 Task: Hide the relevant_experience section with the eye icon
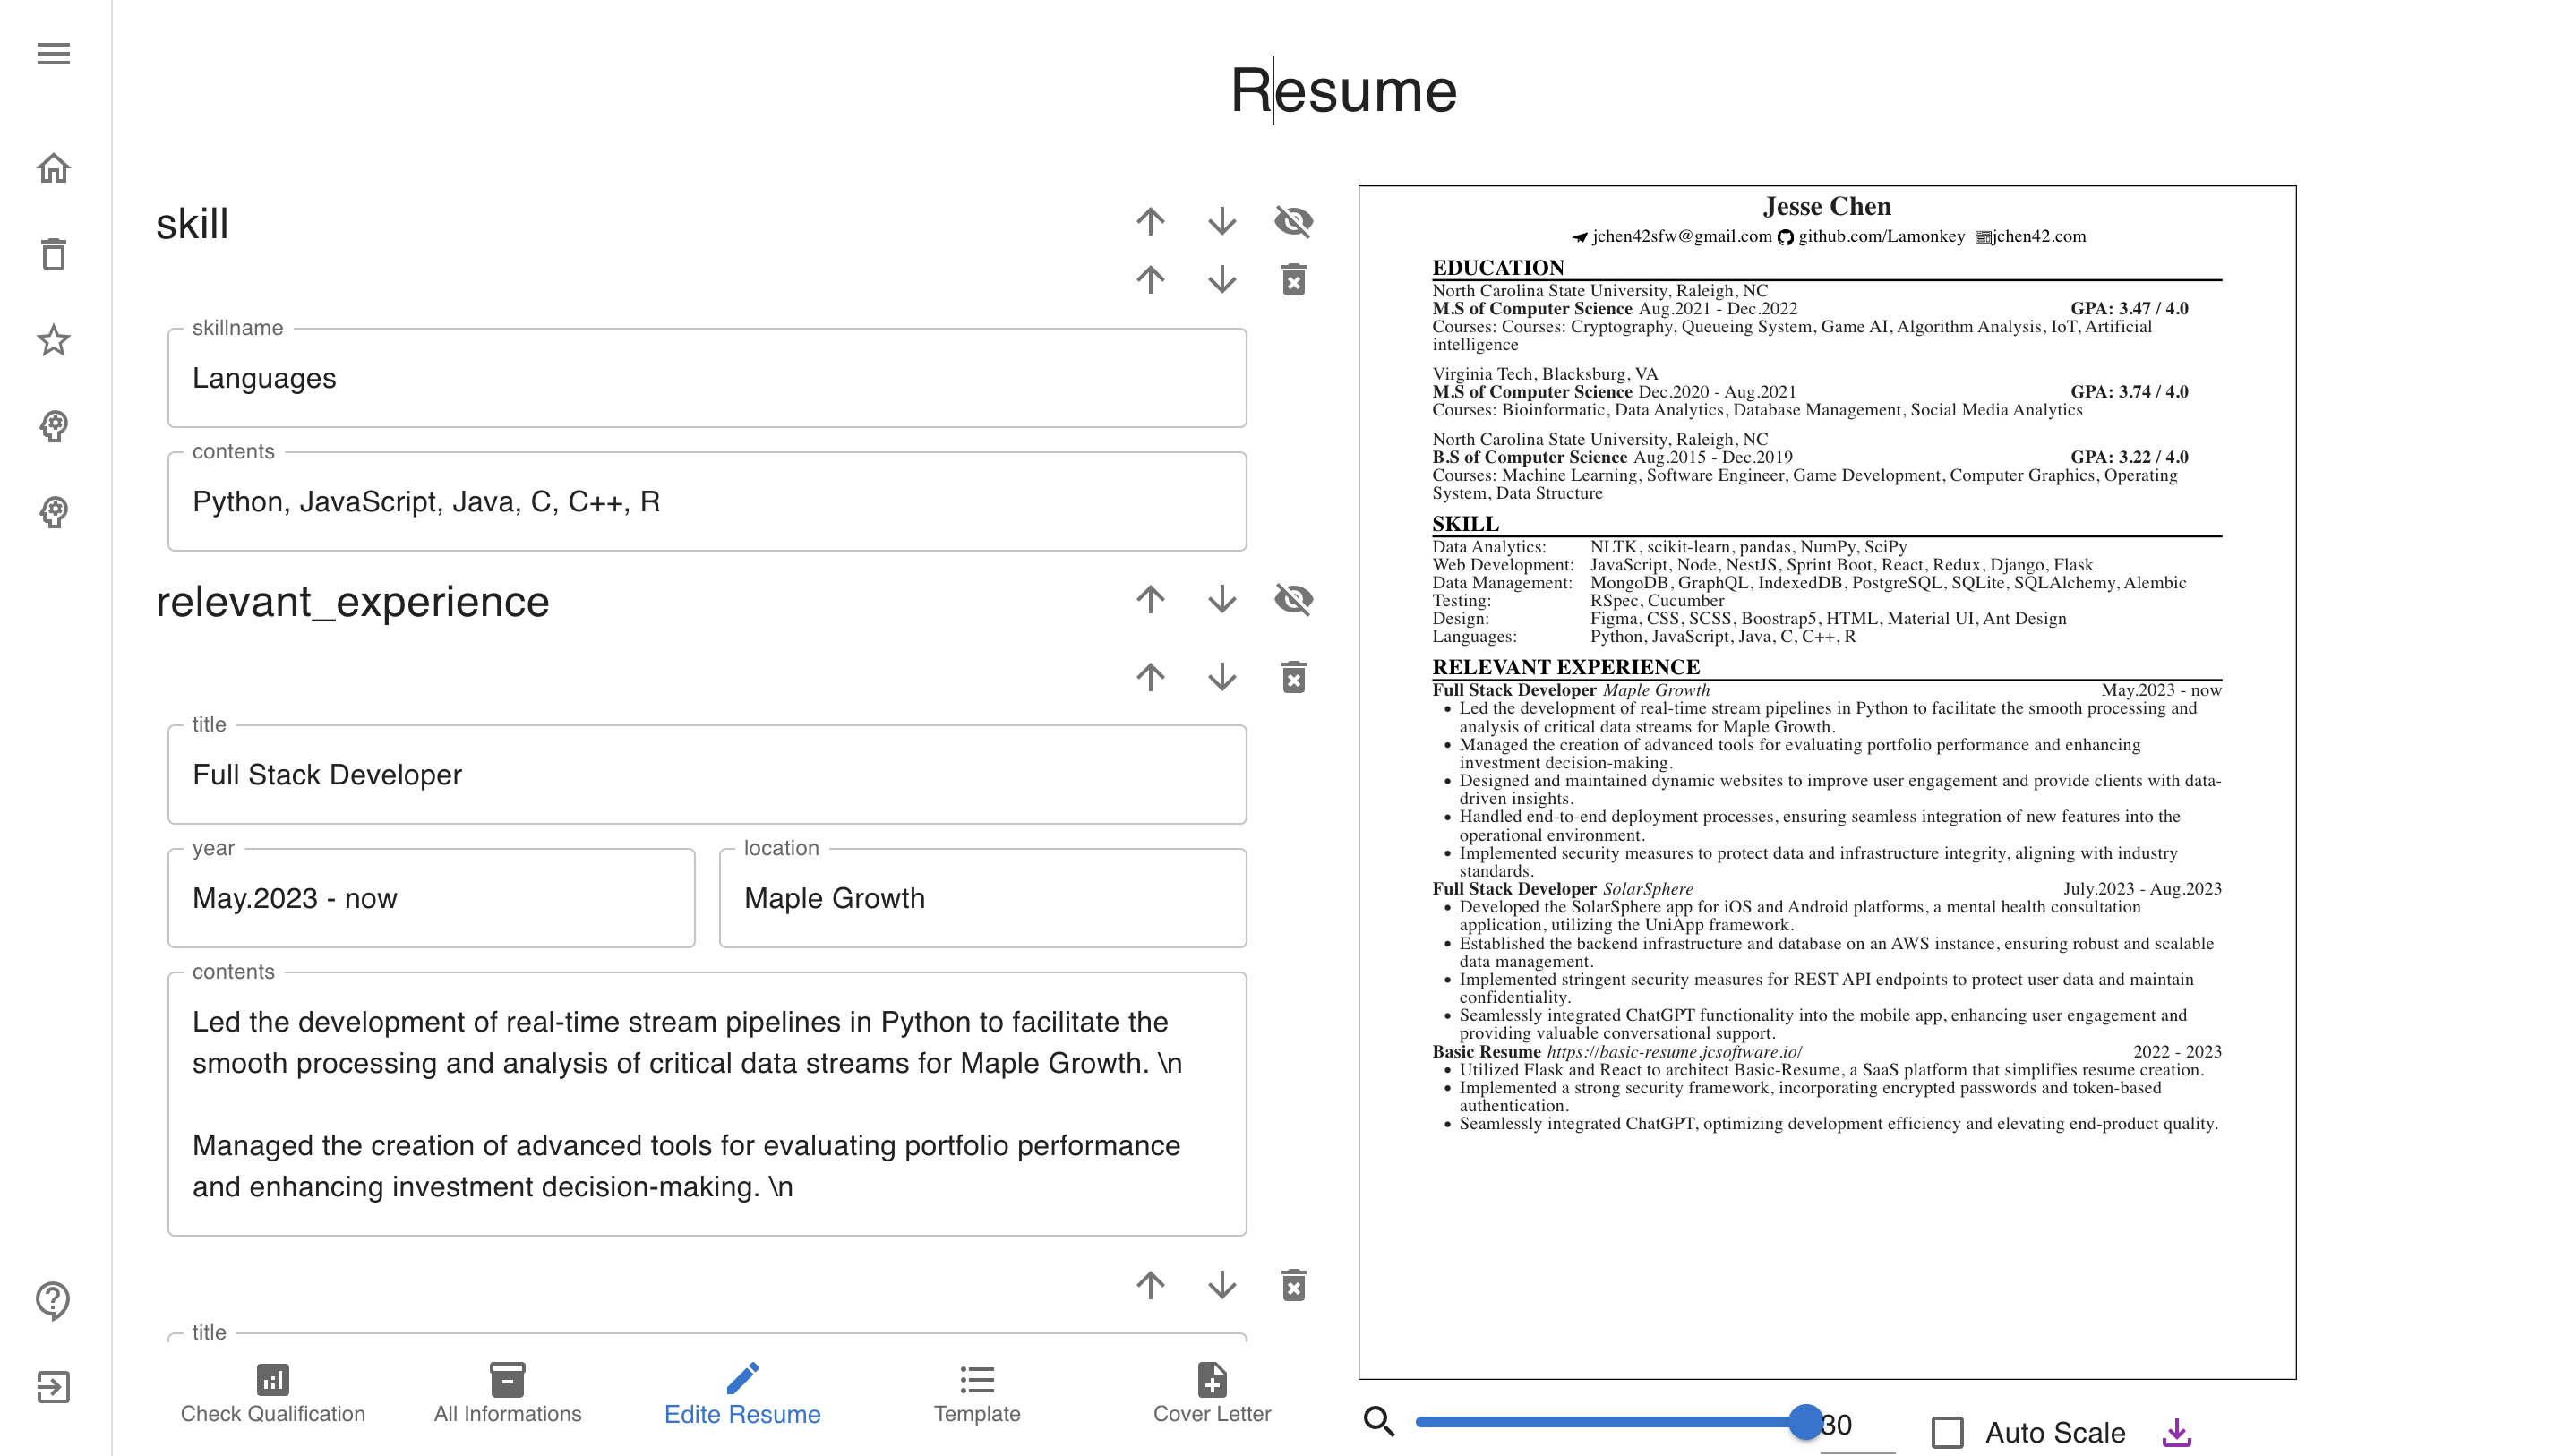[1294, 601]
